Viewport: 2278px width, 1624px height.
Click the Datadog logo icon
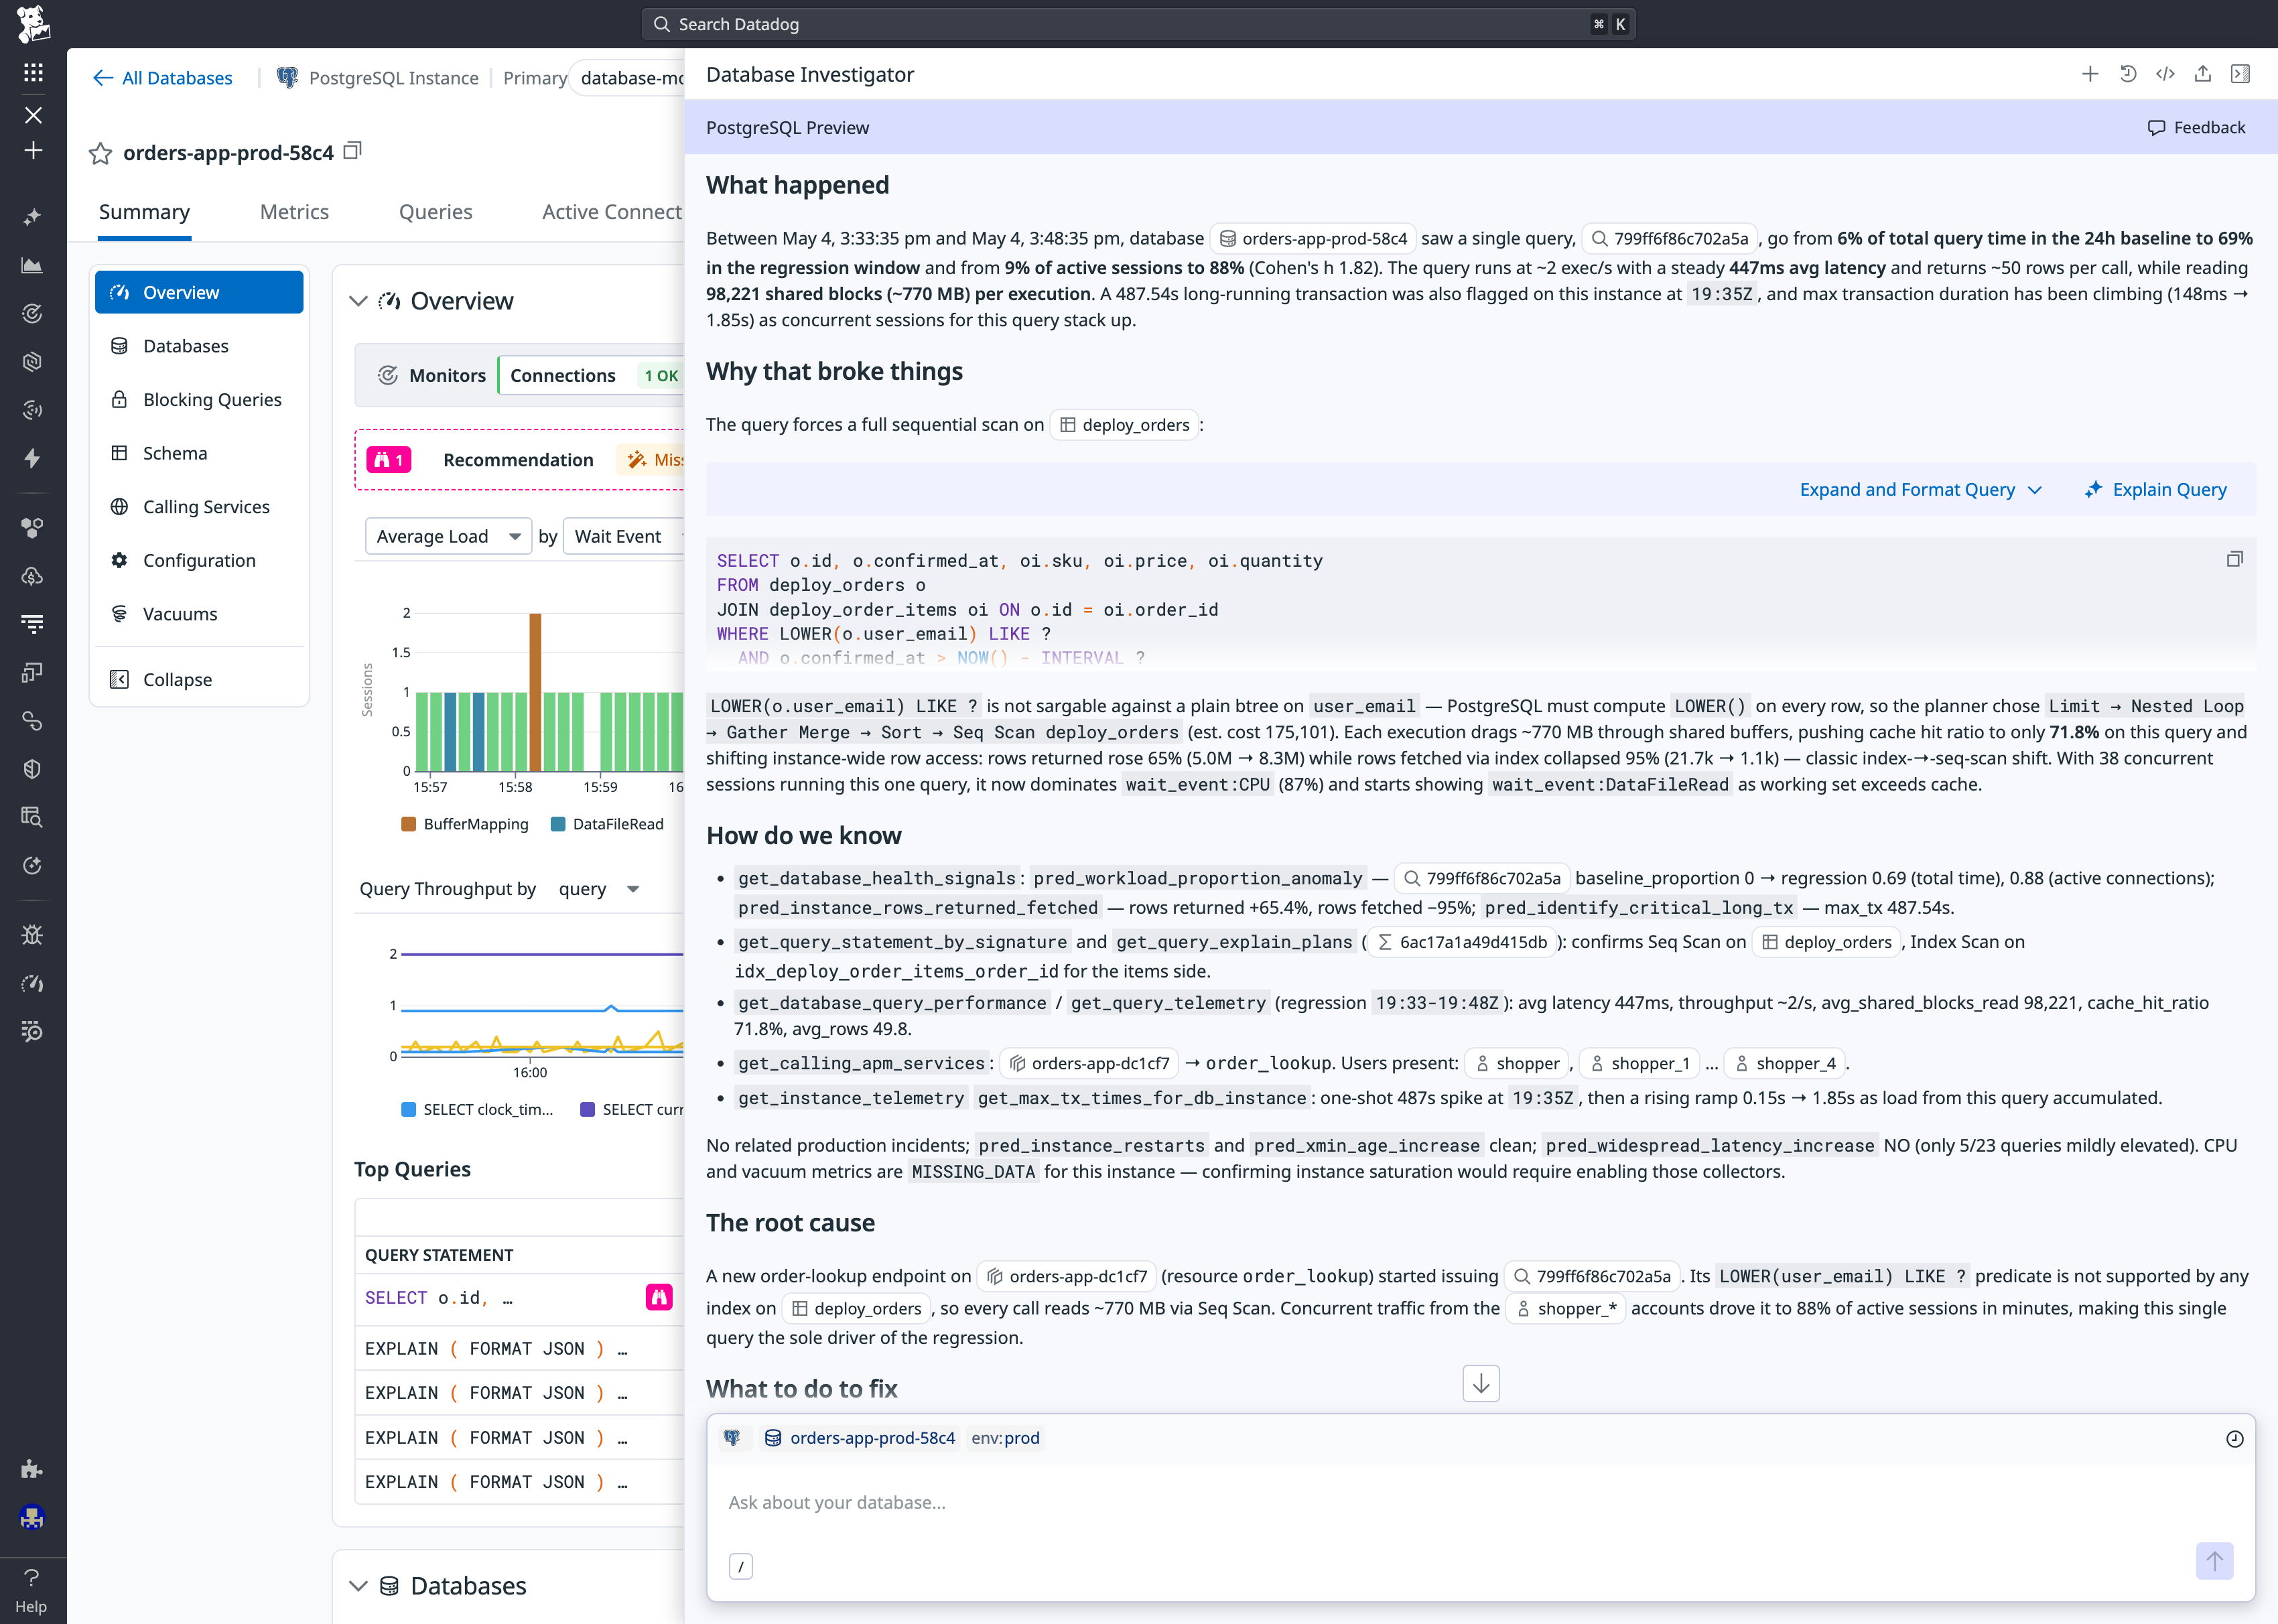[33, 24]
